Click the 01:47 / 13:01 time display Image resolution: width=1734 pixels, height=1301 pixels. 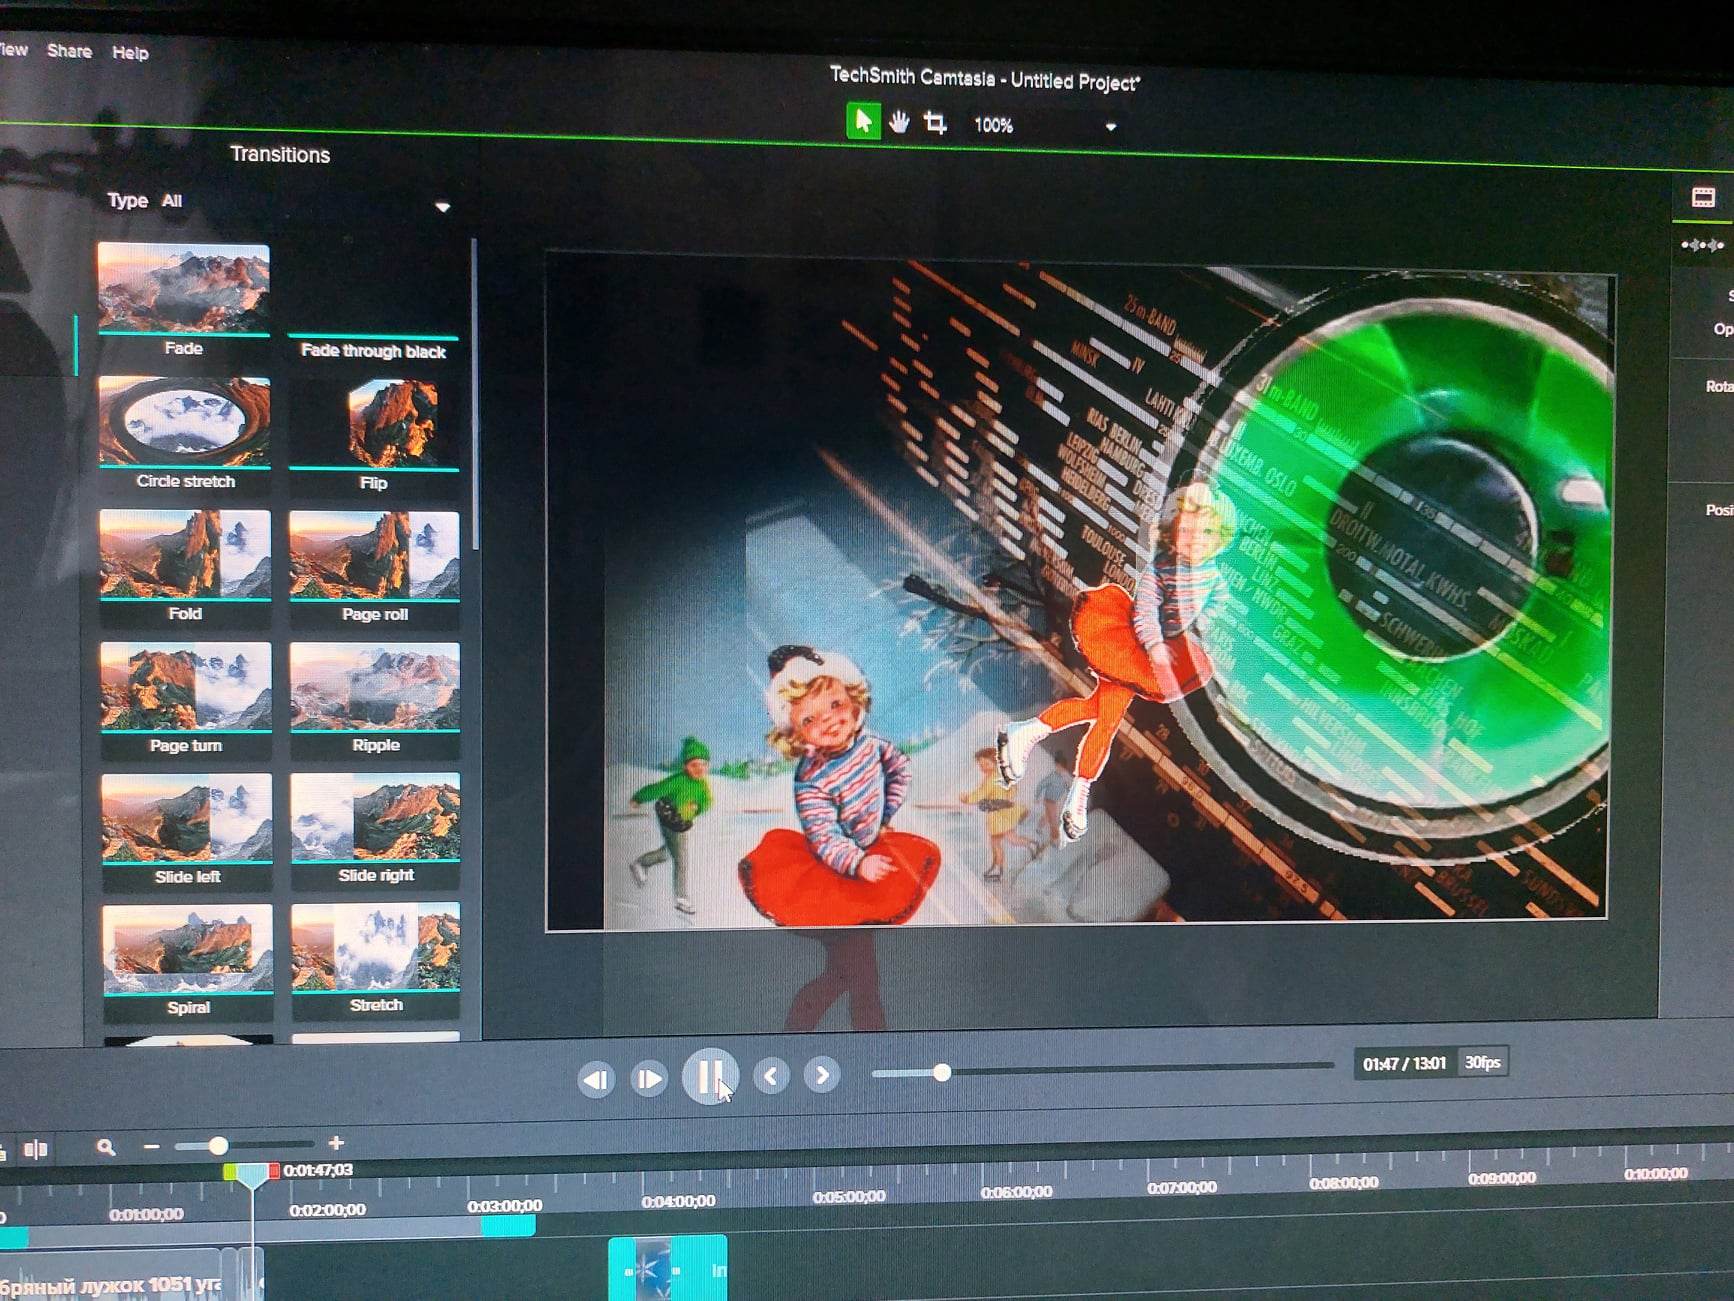coord(1404,1063)
